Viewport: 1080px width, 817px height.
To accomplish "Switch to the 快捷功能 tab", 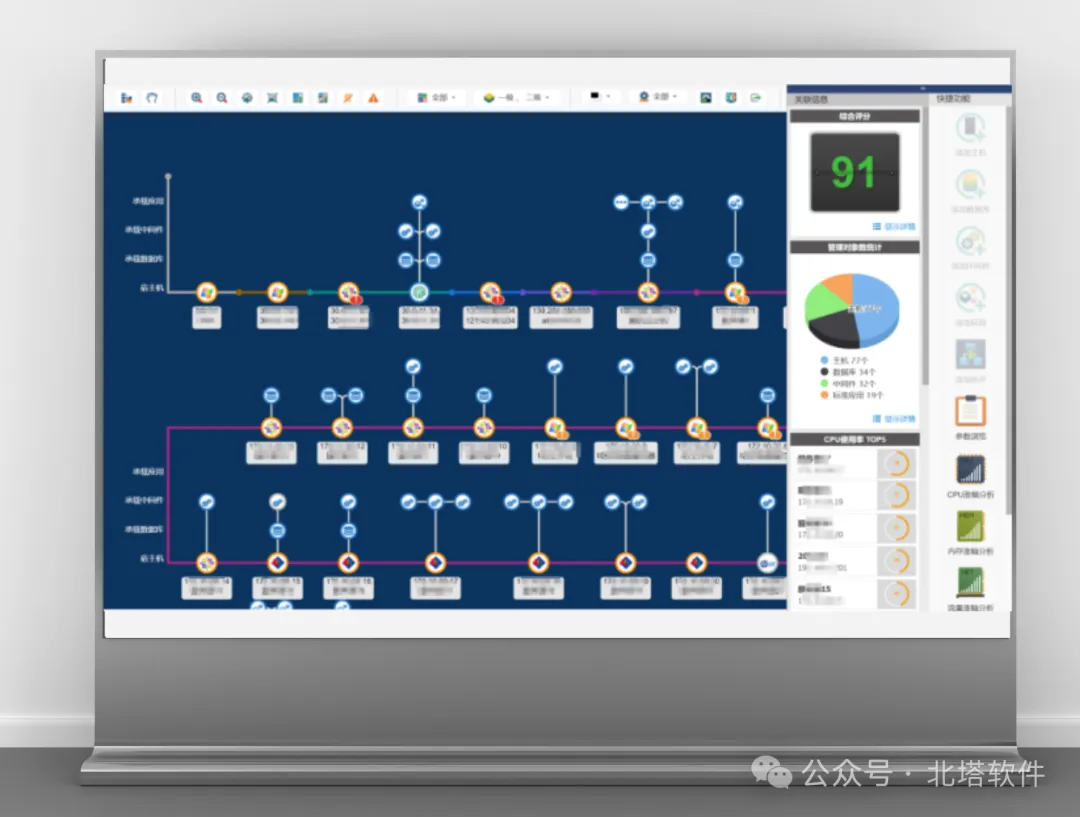I will [953, 99].
